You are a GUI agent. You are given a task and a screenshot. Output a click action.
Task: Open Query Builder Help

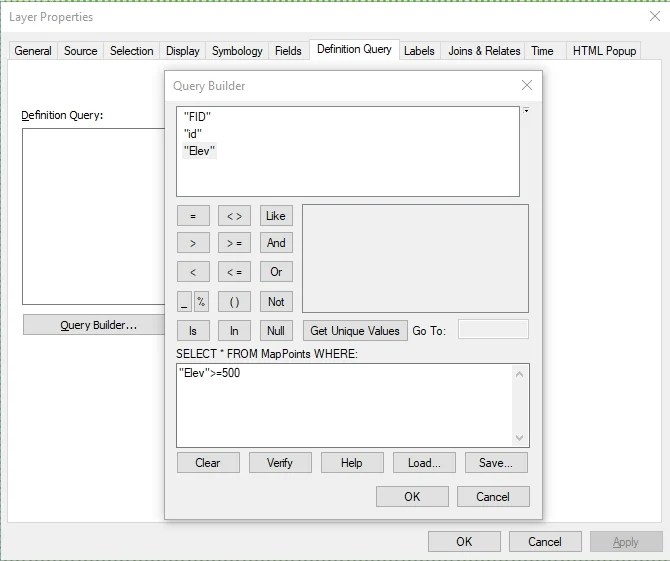pyautogui.click(x=352, y=463)
